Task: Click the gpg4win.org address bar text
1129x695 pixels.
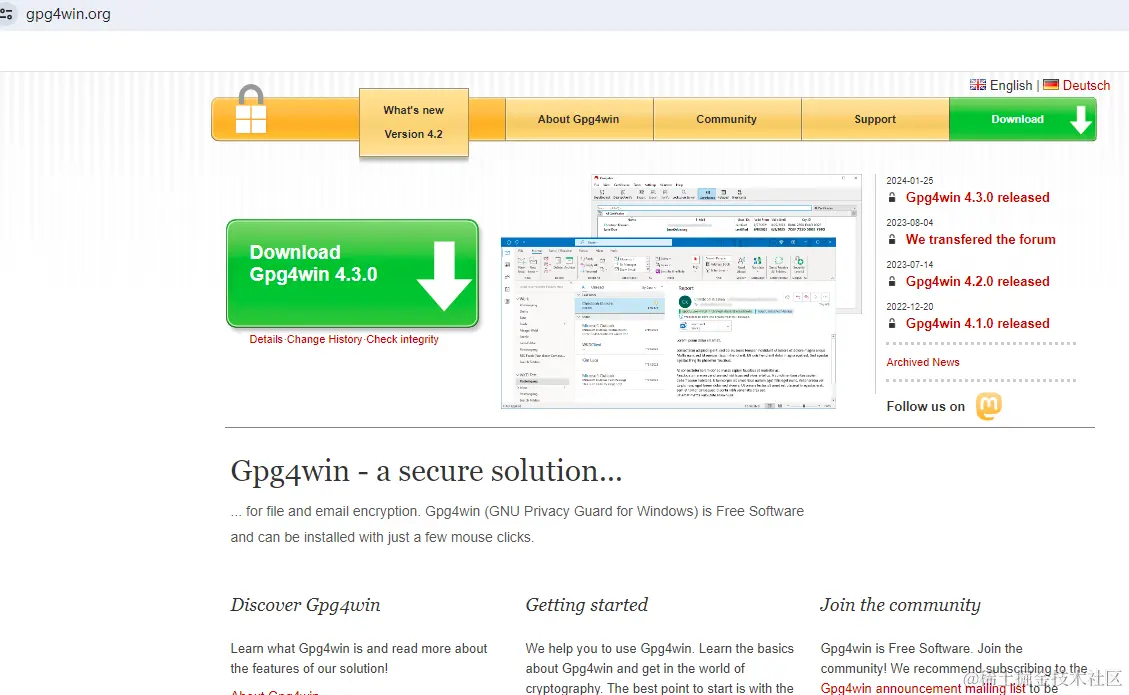Action: click(68, 14)
